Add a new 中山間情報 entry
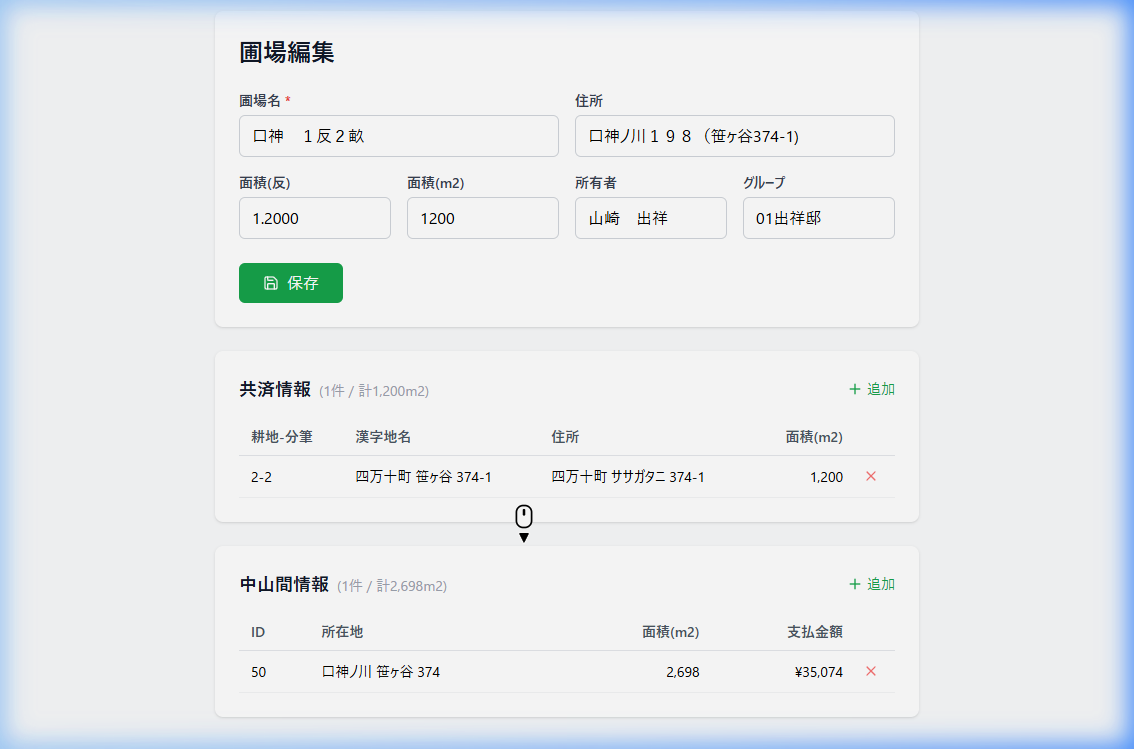The image size is (1134, 749). coord(871,584)
